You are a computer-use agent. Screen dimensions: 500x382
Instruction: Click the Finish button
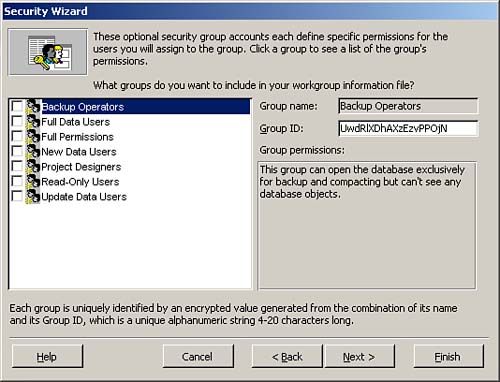448,357
